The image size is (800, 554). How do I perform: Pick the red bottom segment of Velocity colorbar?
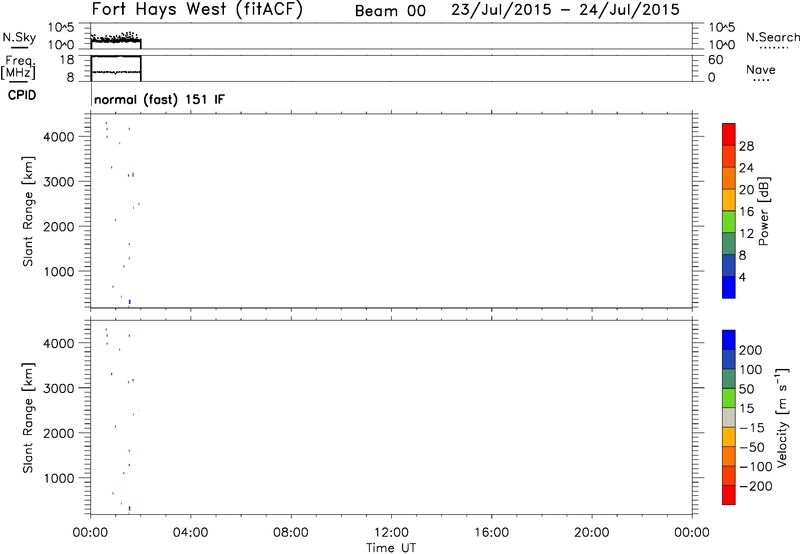729,495
